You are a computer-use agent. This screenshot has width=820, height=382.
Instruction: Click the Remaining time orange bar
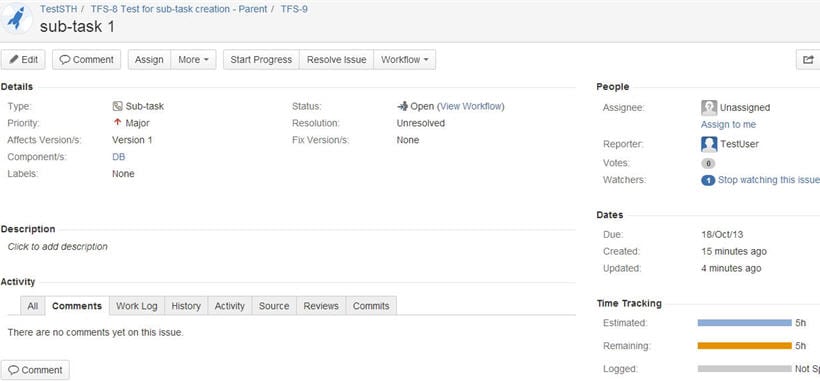[x=745, y=346]
